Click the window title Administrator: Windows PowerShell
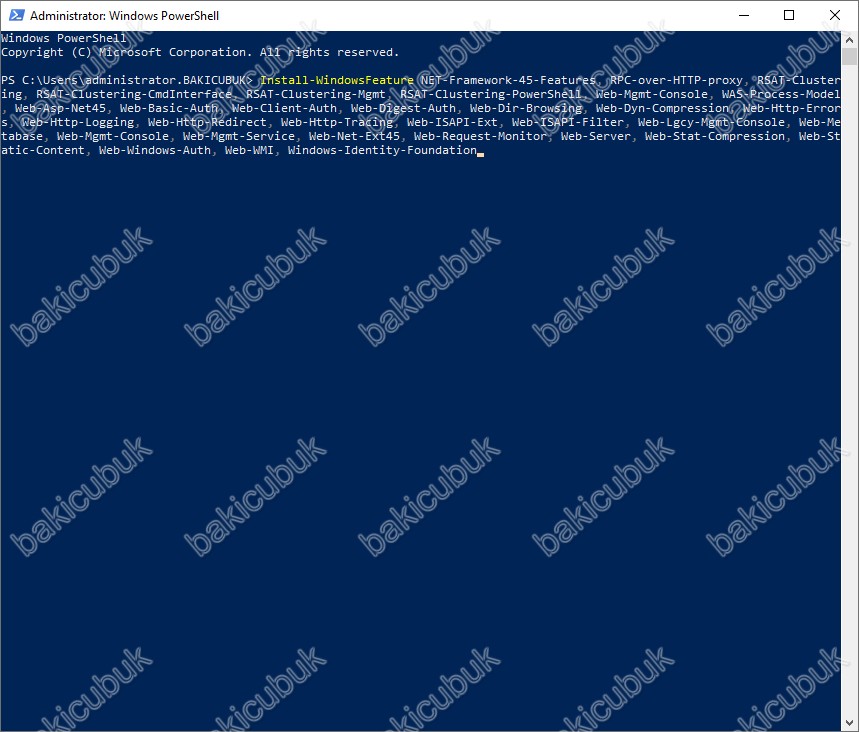 pyautogui.click(x=124, y=15)
